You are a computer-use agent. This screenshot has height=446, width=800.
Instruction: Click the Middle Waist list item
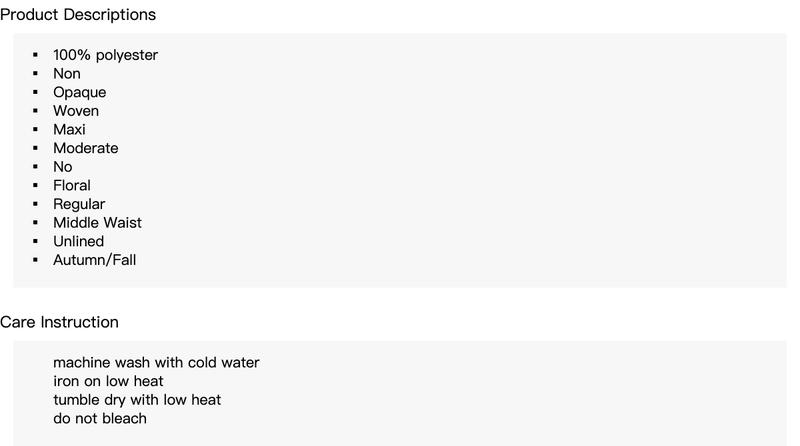97,222
